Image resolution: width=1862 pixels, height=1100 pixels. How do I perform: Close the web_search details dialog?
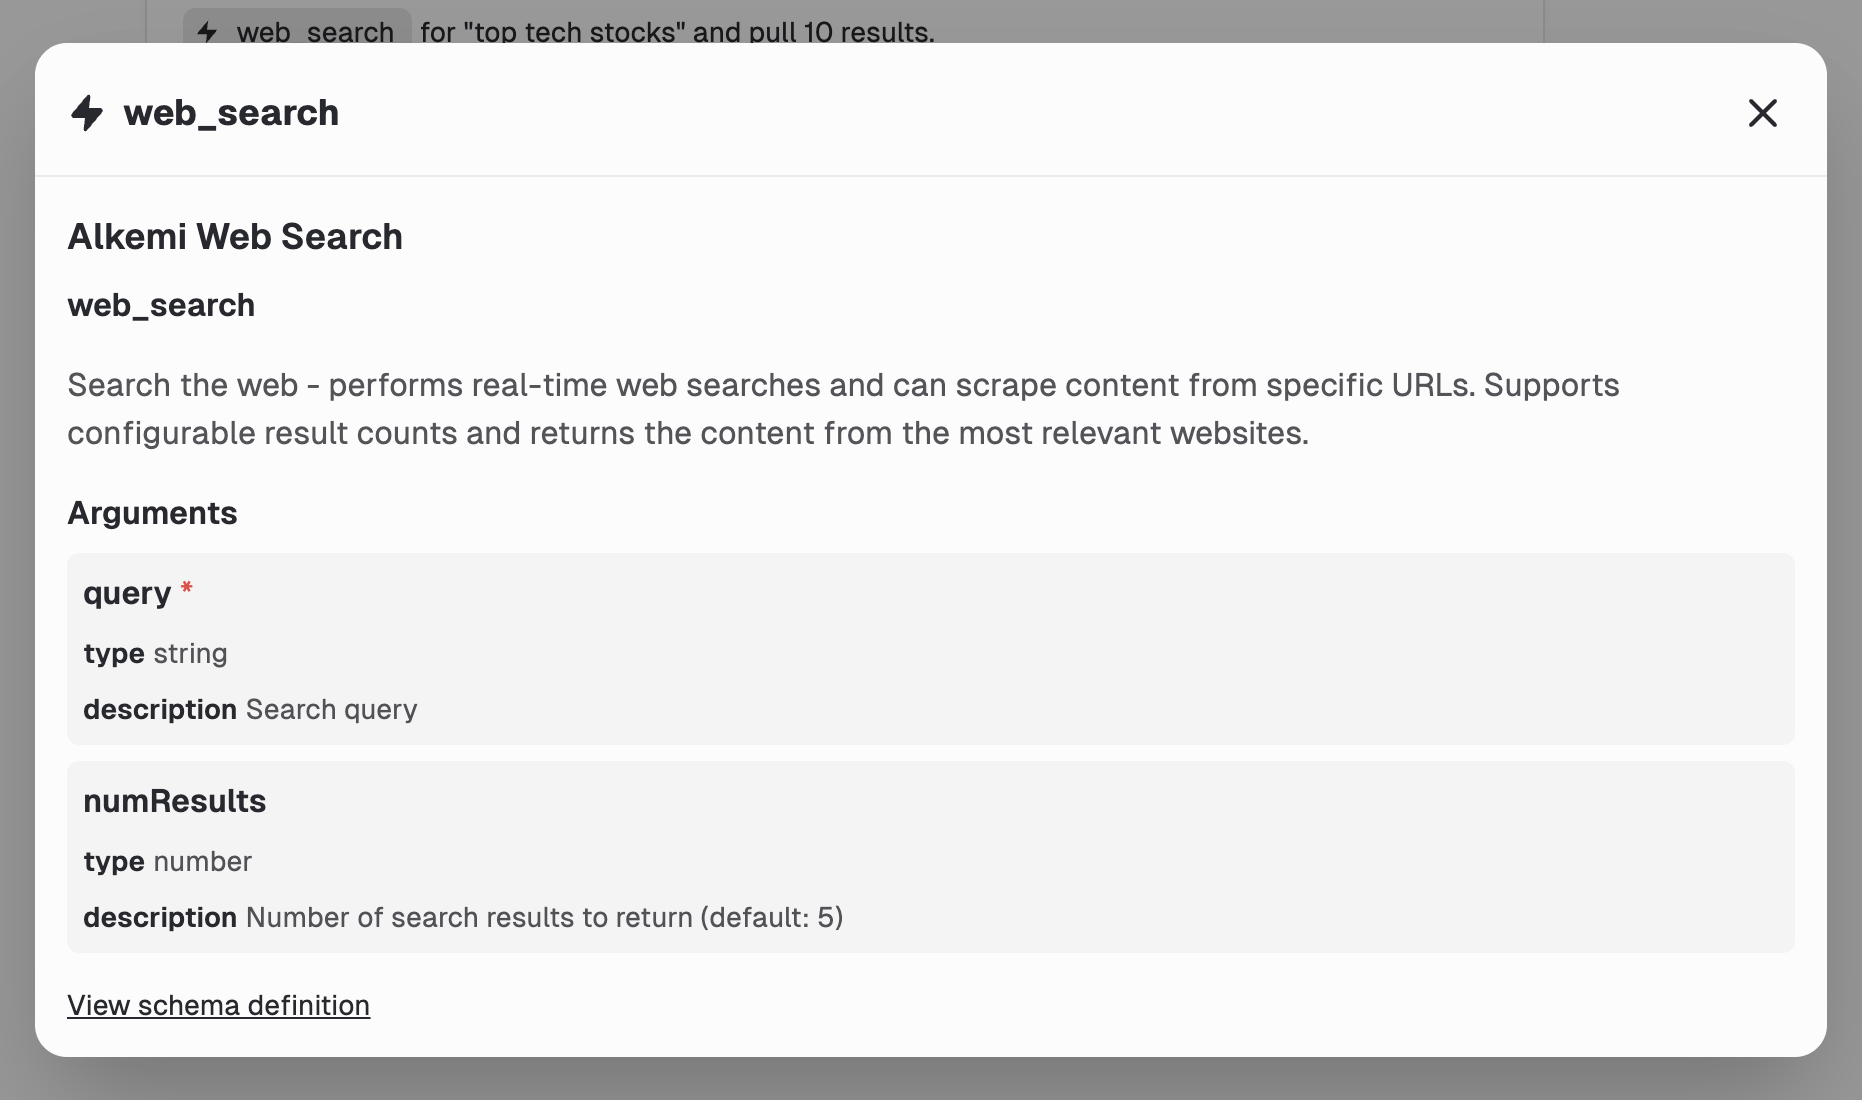(1762, 113)
